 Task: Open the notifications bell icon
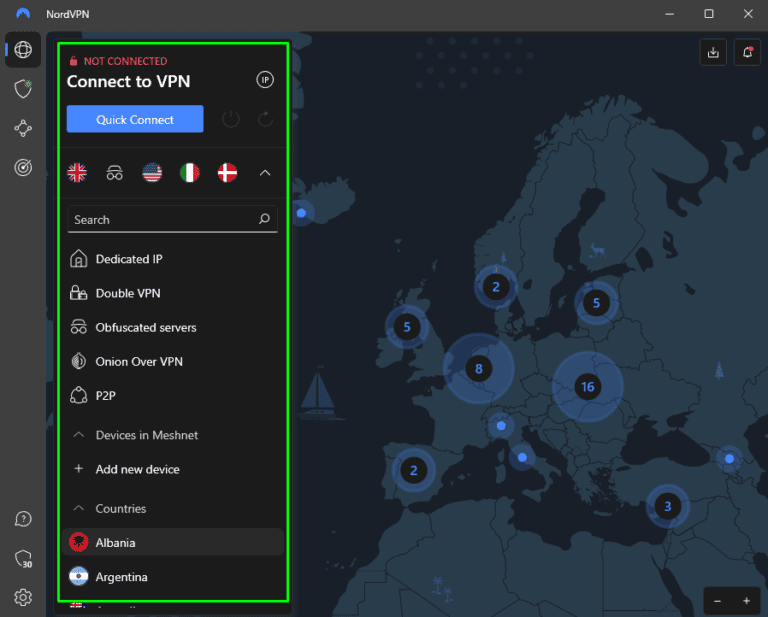coord(746,53)
